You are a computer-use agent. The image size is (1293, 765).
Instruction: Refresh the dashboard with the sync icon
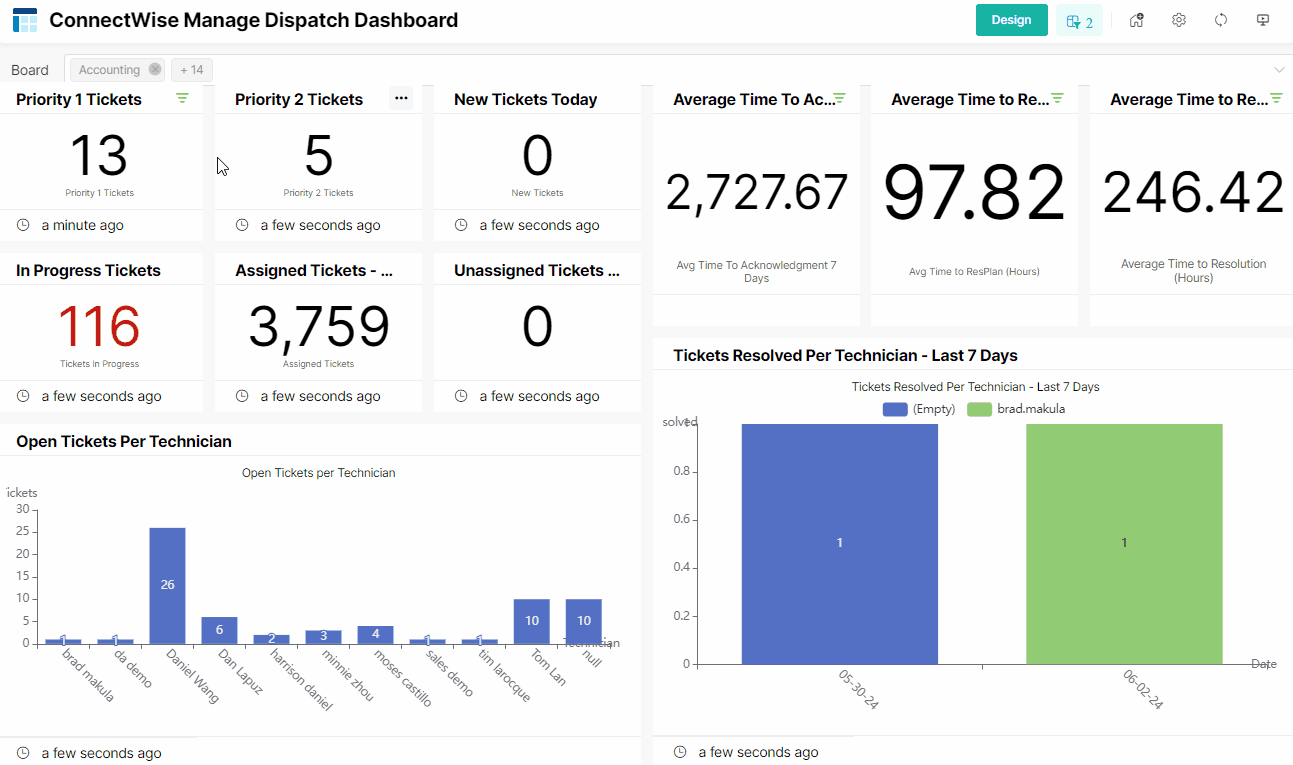[x=1220, y=19]
